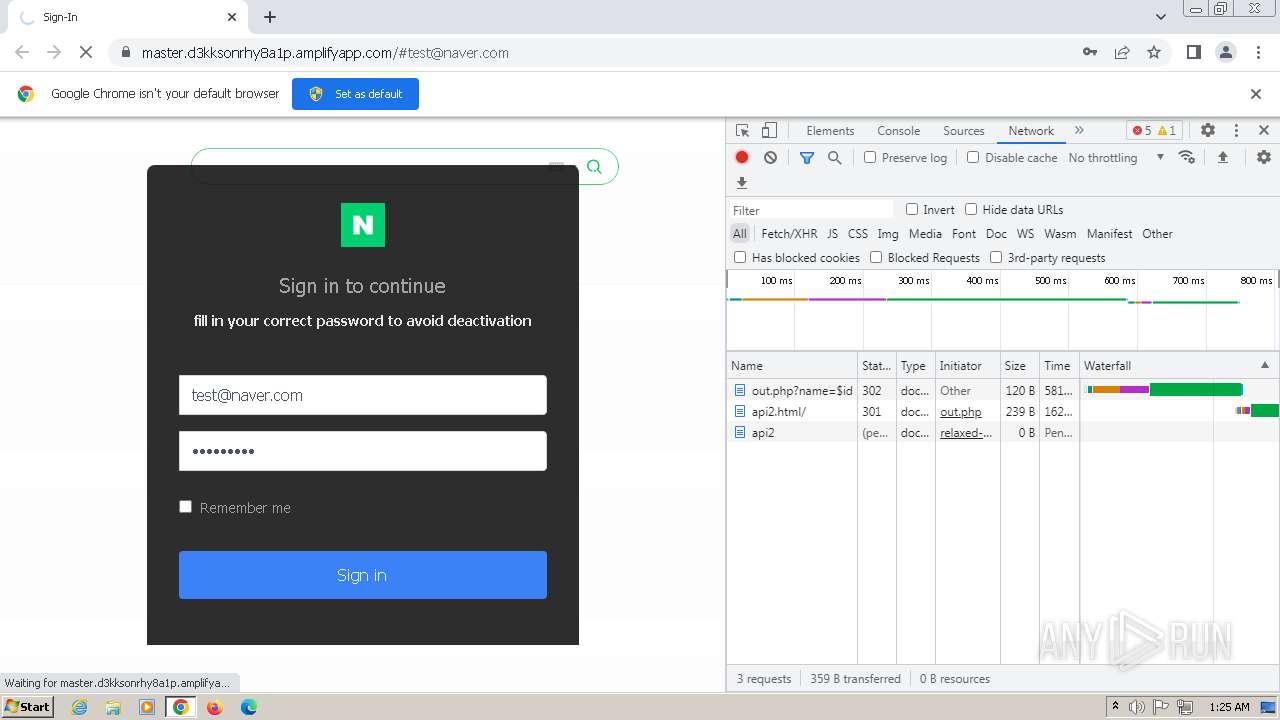This screenshot has width=1280, height=720.
Task: Show hidden system tray icons
Action: point(1116,707)
